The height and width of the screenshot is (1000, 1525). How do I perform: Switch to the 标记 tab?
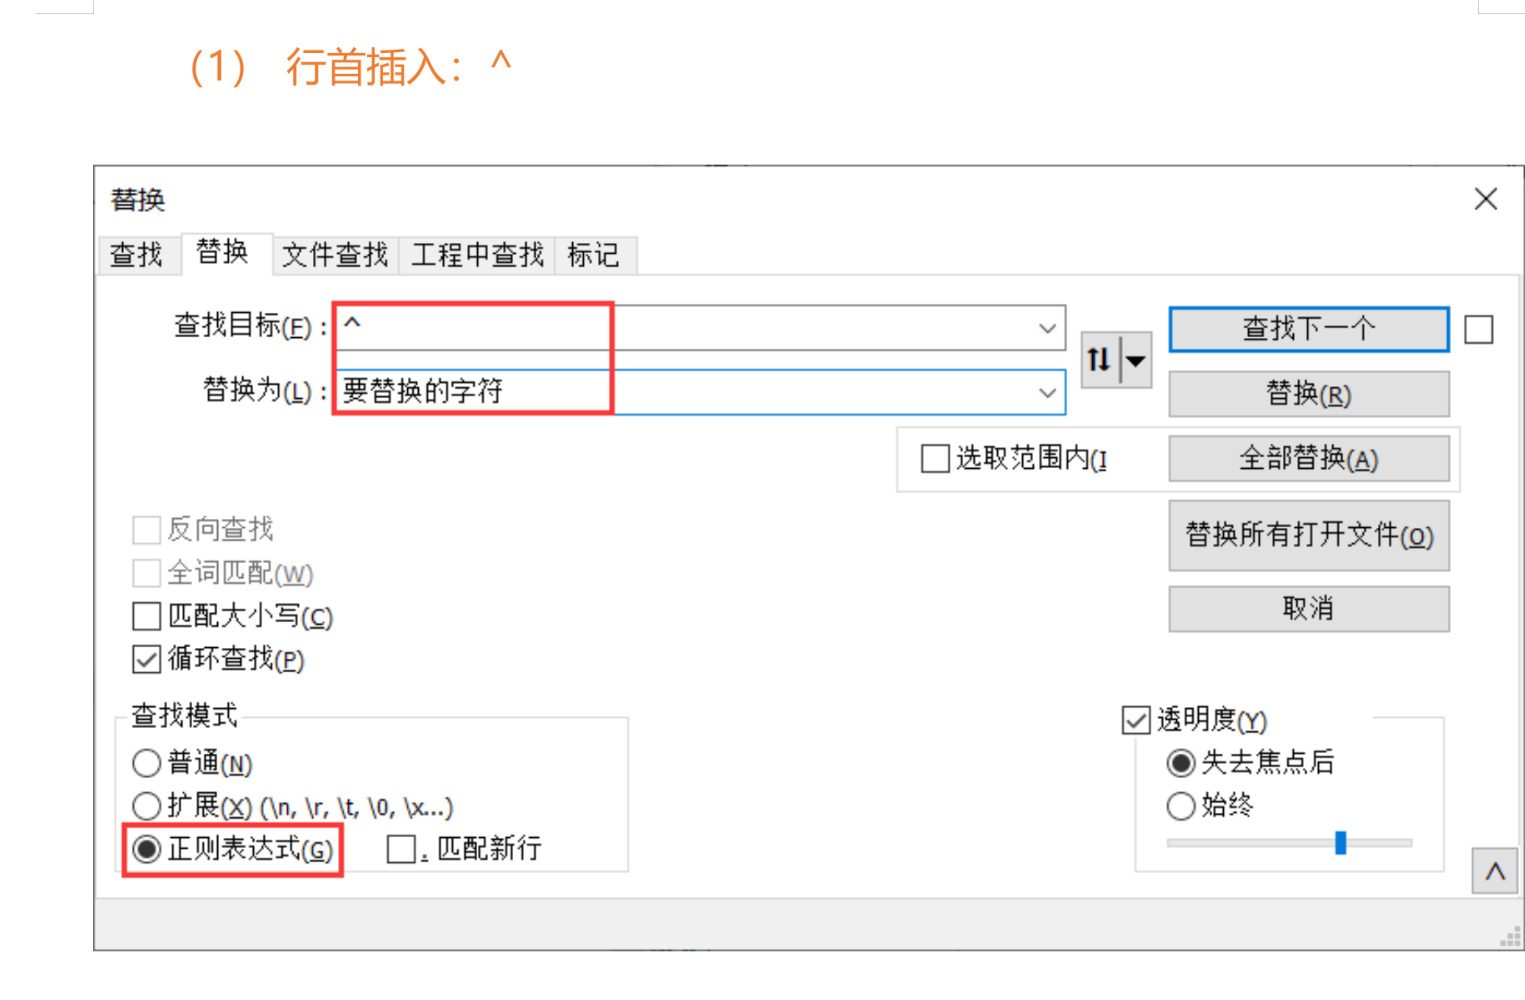[595, 256]
